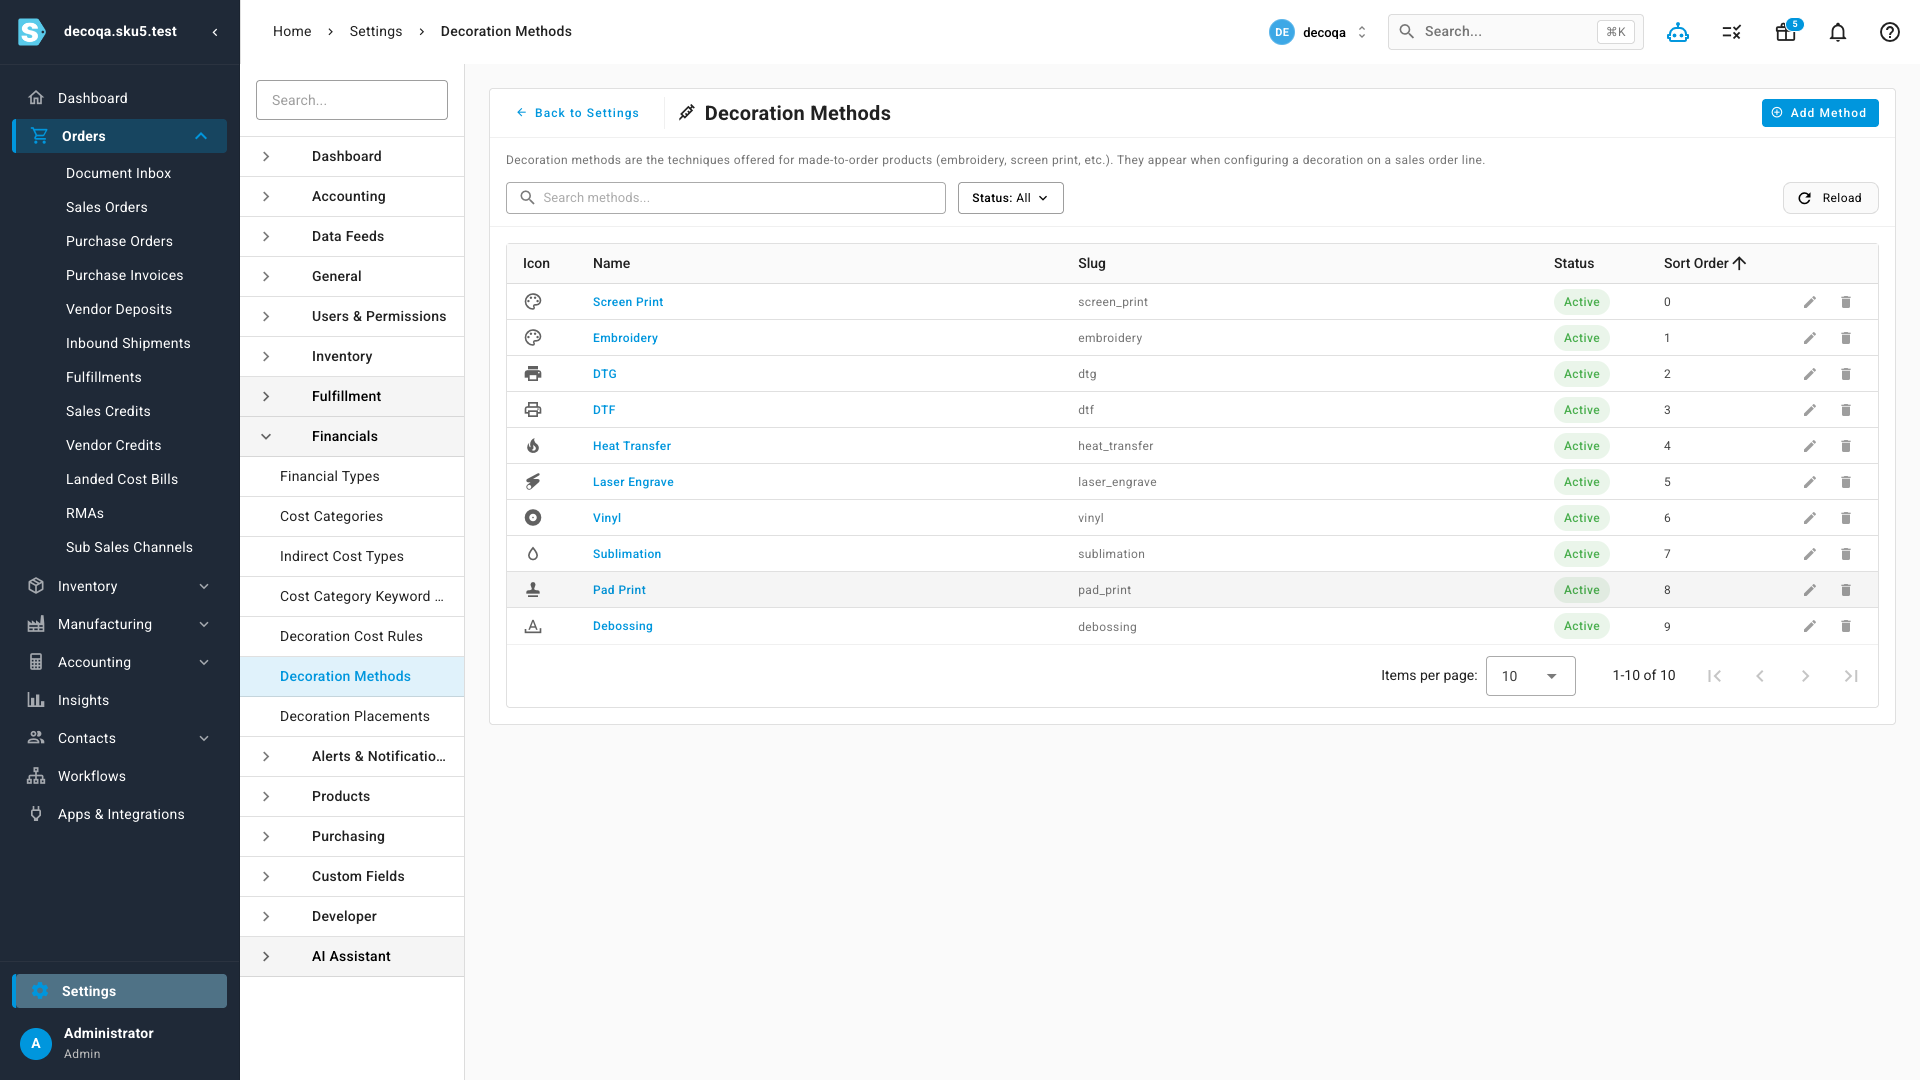Open the Laser Engrave method link
Image resolution: width=1920 pixels, height=1080 pixels.
(633, 482)
